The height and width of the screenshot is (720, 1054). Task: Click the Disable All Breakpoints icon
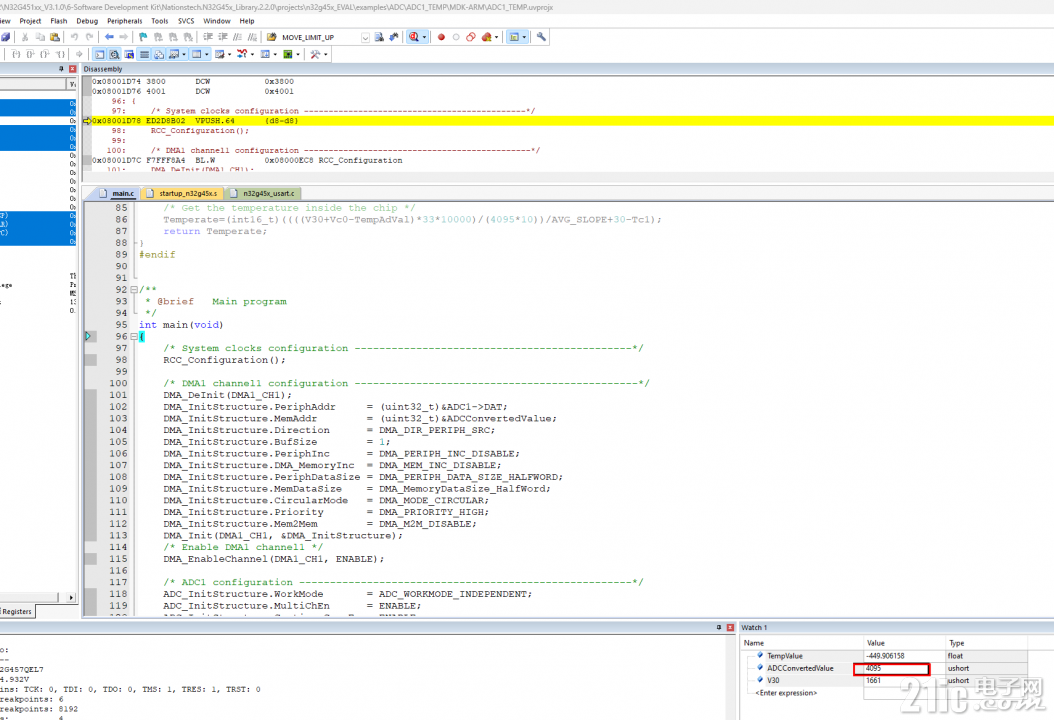471,37
